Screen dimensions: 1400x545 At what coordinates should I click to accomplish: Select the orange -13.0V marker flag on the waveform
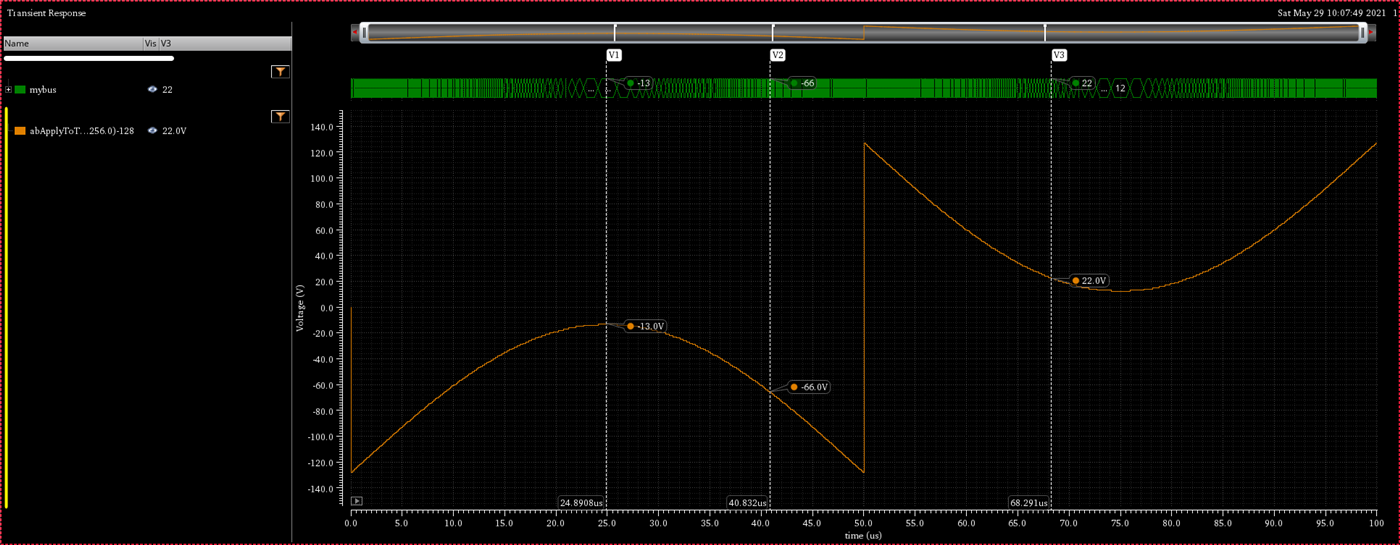646,327
